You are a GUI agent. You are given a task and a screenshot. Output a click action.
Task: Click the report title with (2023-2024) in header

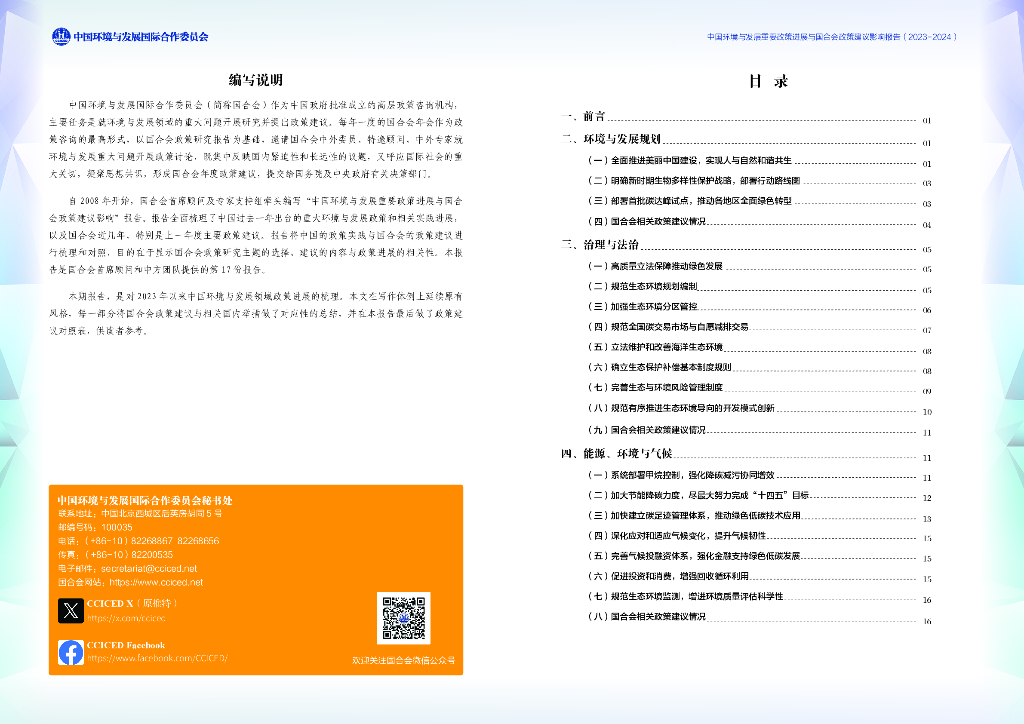pos(831,37)
